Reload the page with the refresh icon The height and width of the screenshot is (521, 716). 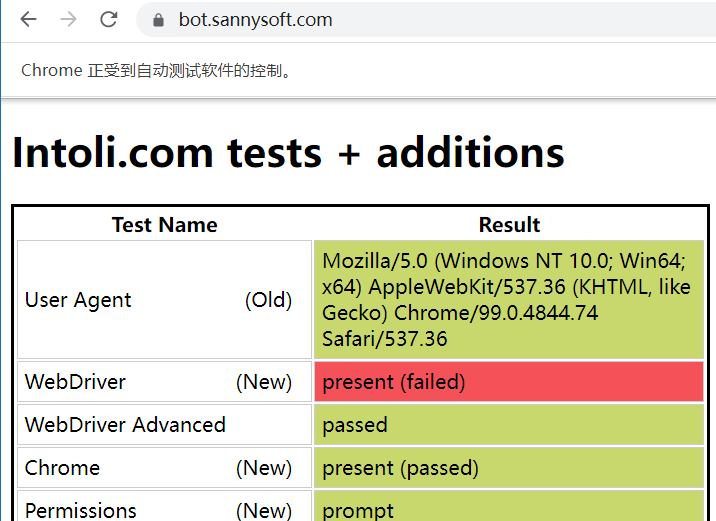coord(109,19)
